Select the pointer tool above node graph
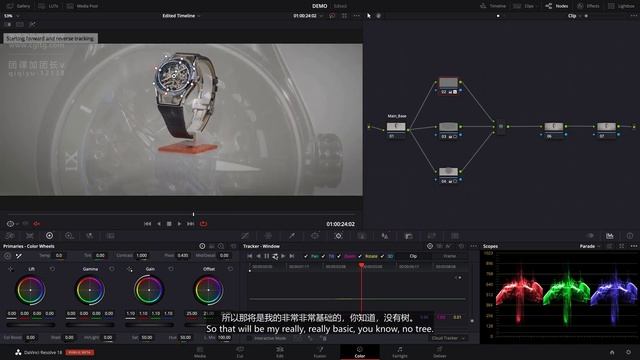The height and width of the screenshot is (360, 640). click(x=369, y=16)
